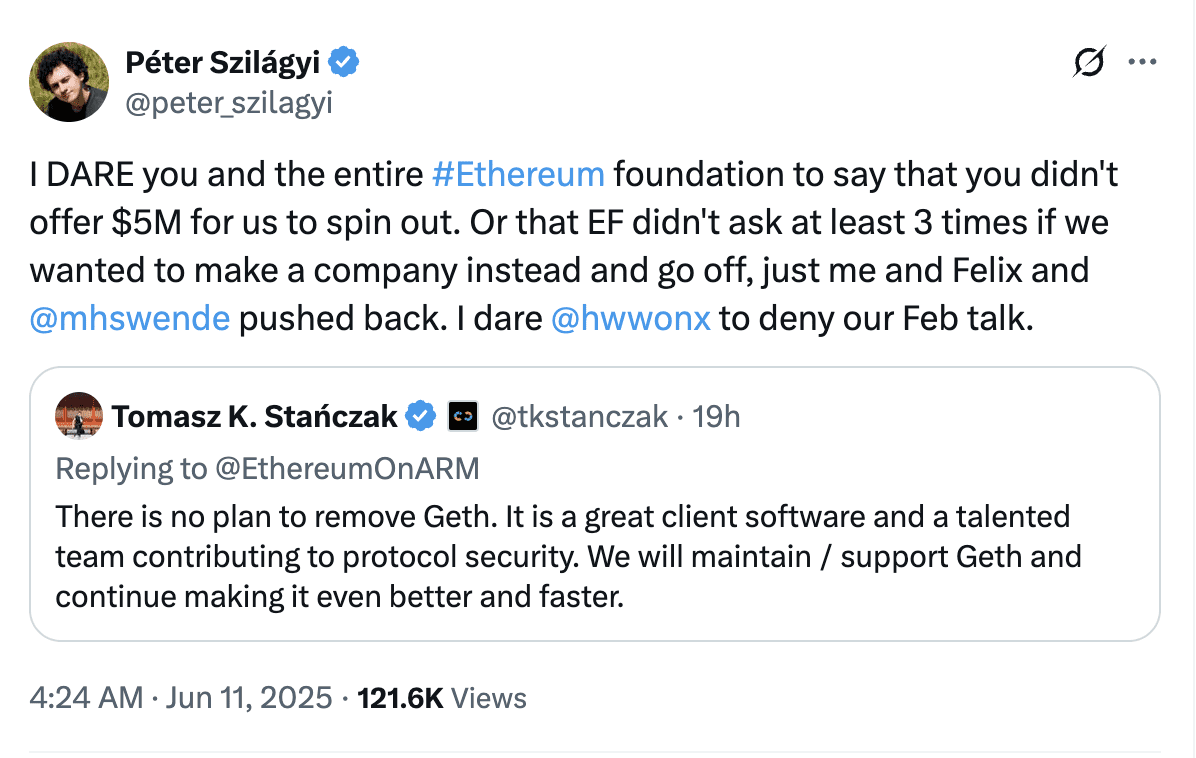Open the more options menu on the tweet
The width and height of the screenshot is (1196, 758).
click(1143, 62)
